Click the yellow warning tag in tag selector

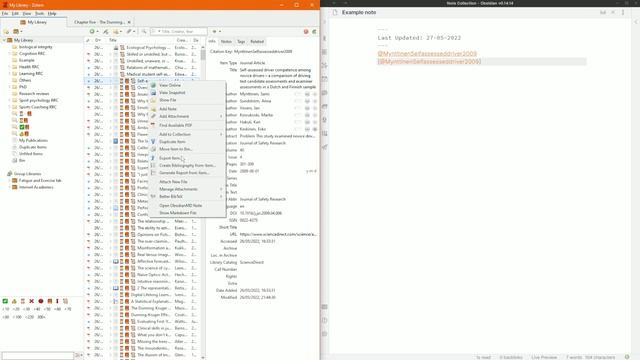[x=14, y=301]
